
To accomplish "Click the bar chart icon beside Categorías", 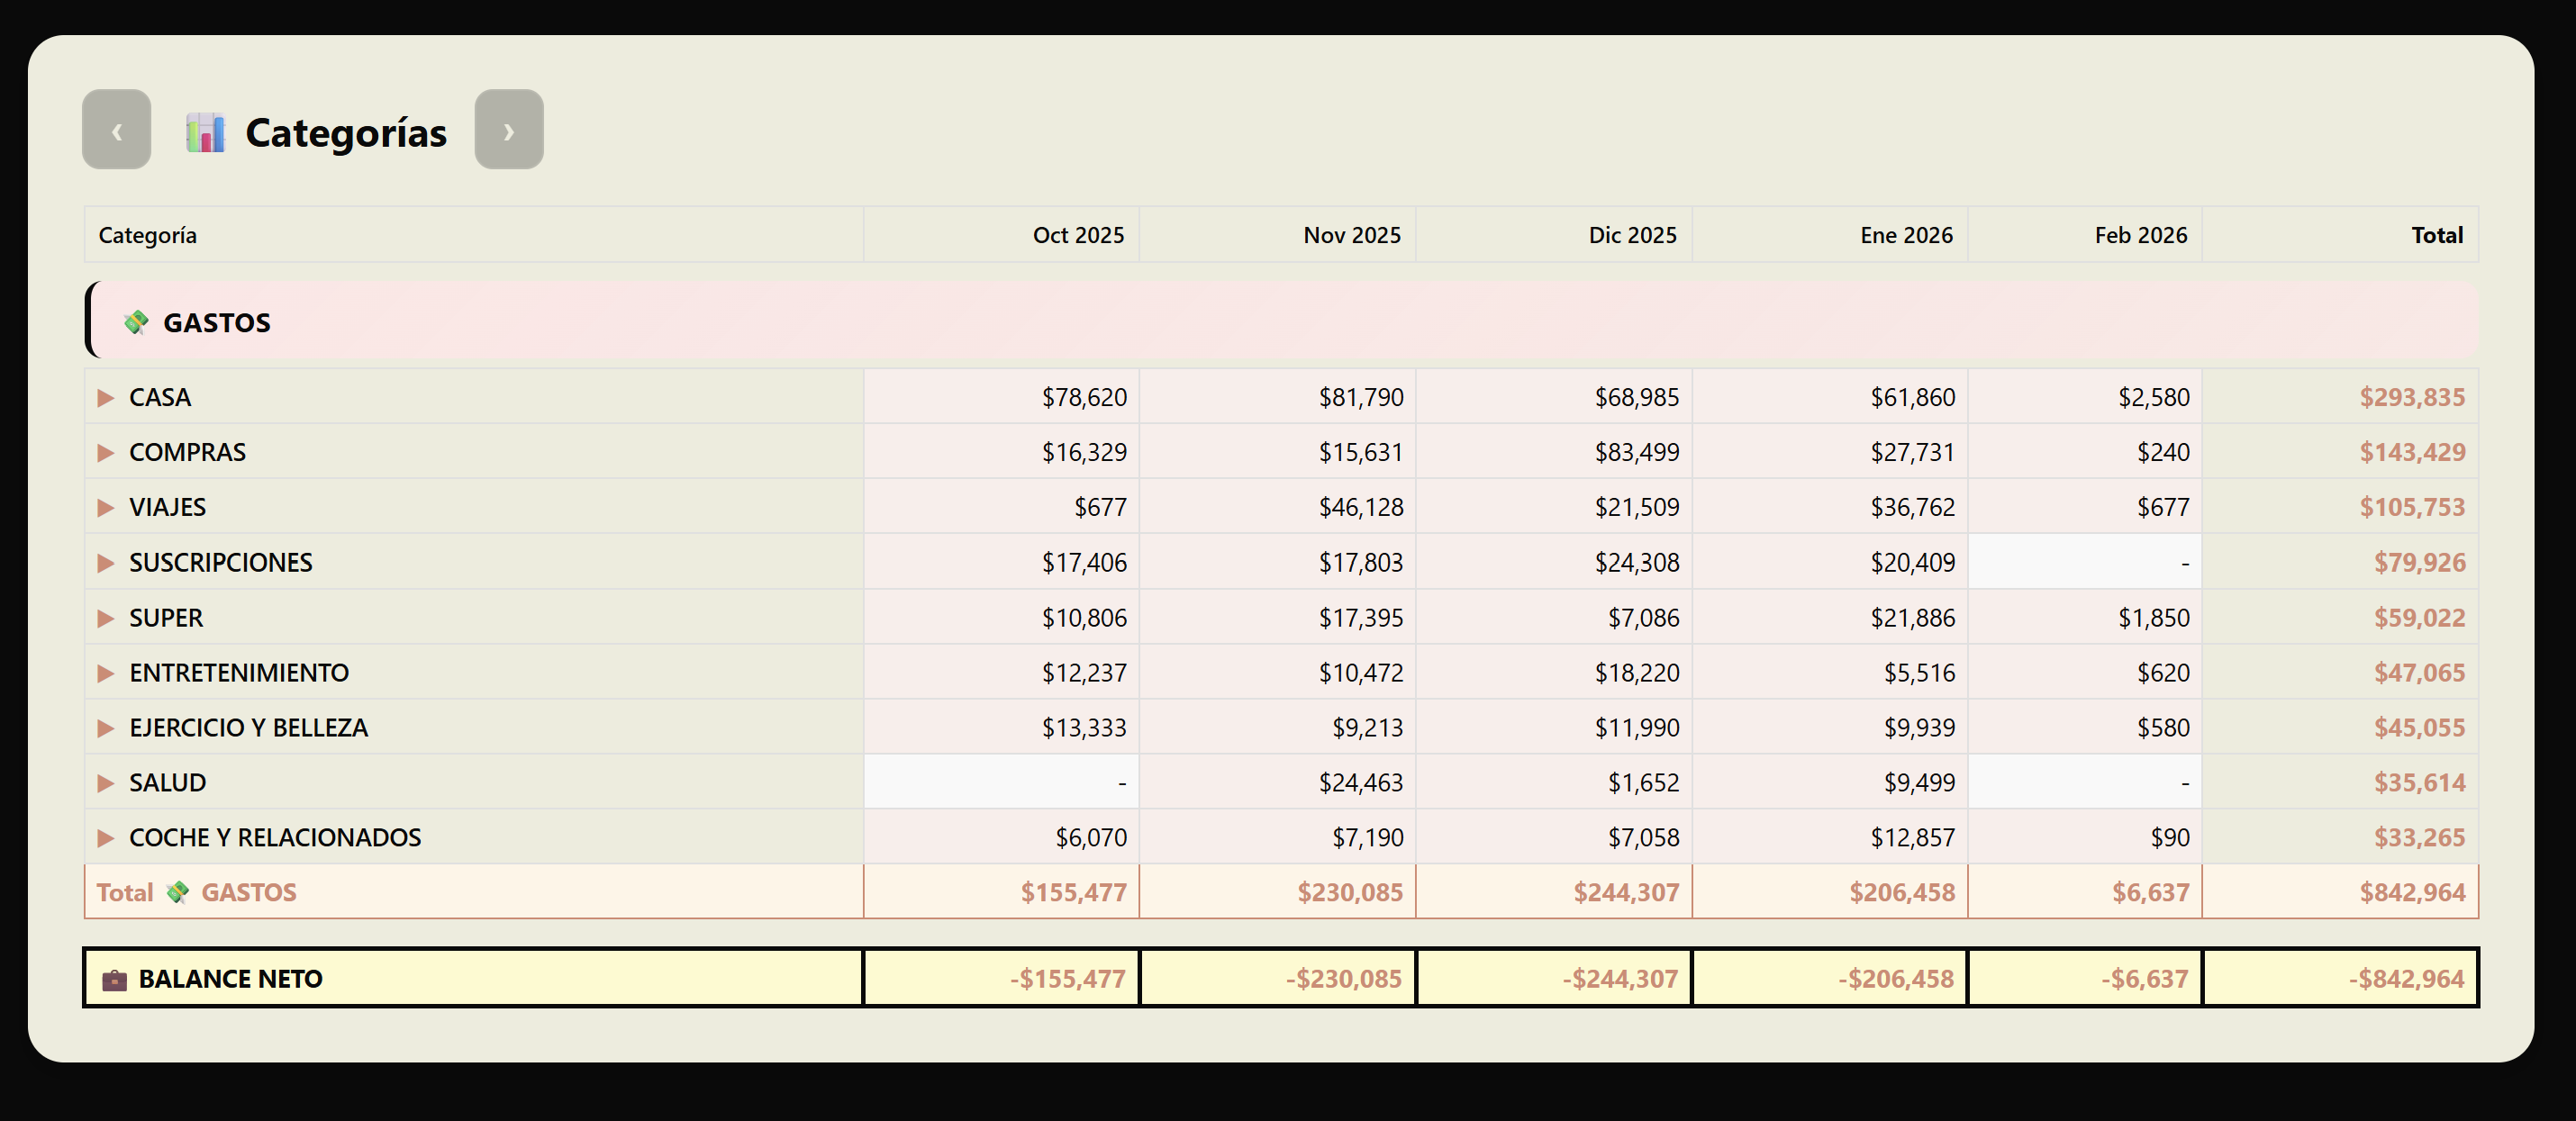I will [x=205, y=131].
